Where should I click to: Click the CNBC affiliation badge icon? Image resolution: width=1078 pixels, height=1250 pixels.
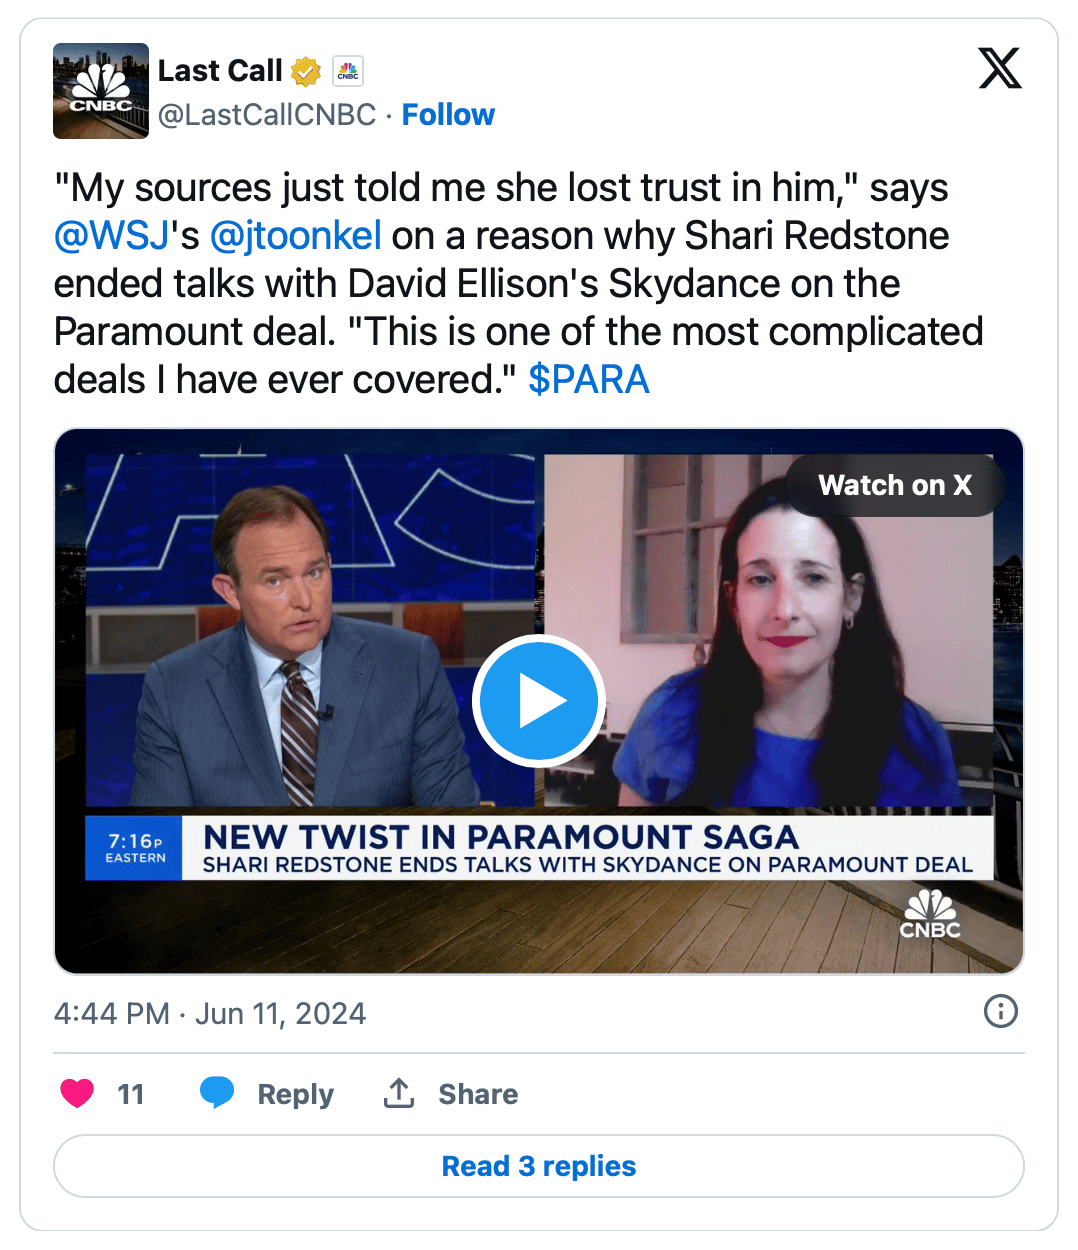pyautogui.click(x=347, y=72)
